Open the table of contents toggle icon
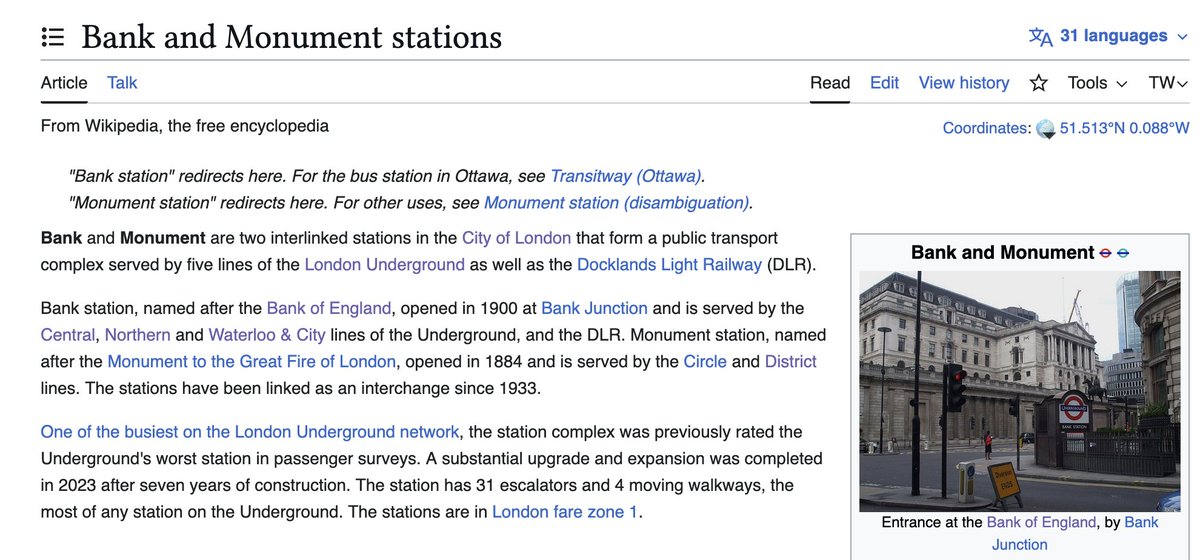 52,37
